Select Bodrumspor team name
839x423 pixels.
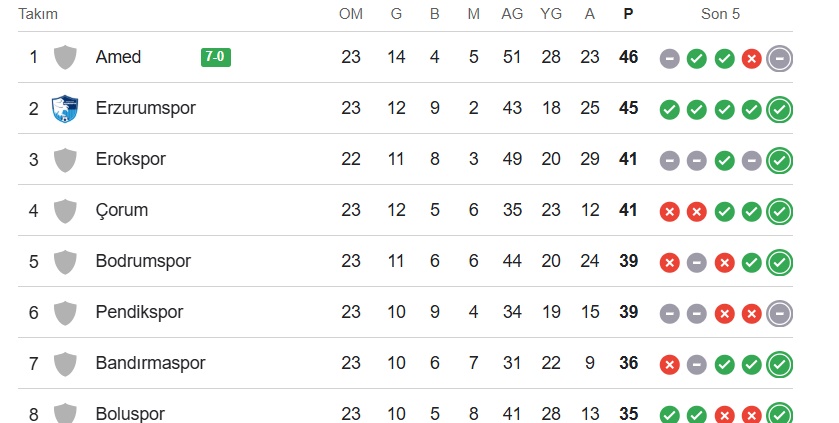[x=142, y=261]
